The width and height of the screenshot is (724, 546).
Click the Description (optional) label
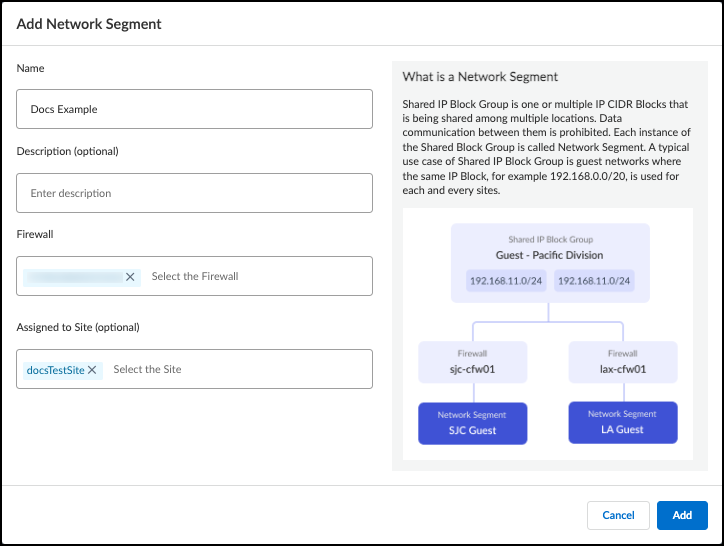pos(67,151)
